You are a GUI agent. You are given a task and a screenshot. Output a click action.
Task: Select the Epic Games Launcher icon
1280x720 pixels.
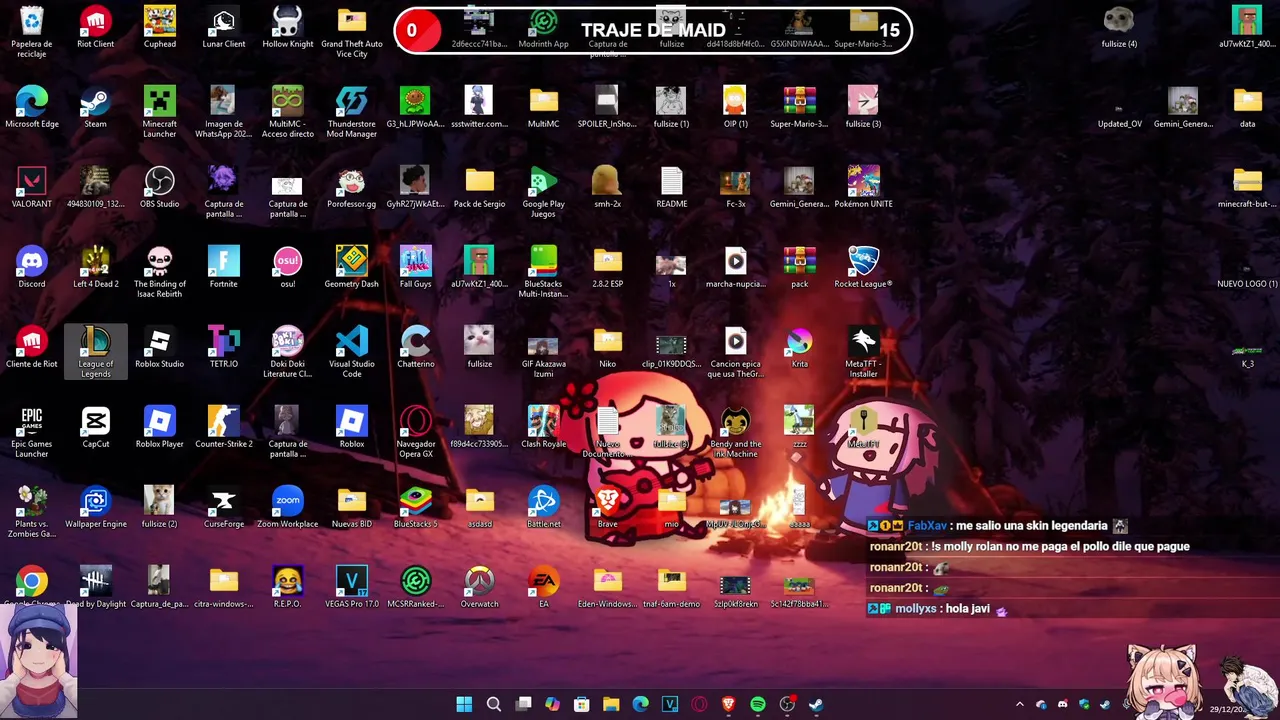click(32, 432)
